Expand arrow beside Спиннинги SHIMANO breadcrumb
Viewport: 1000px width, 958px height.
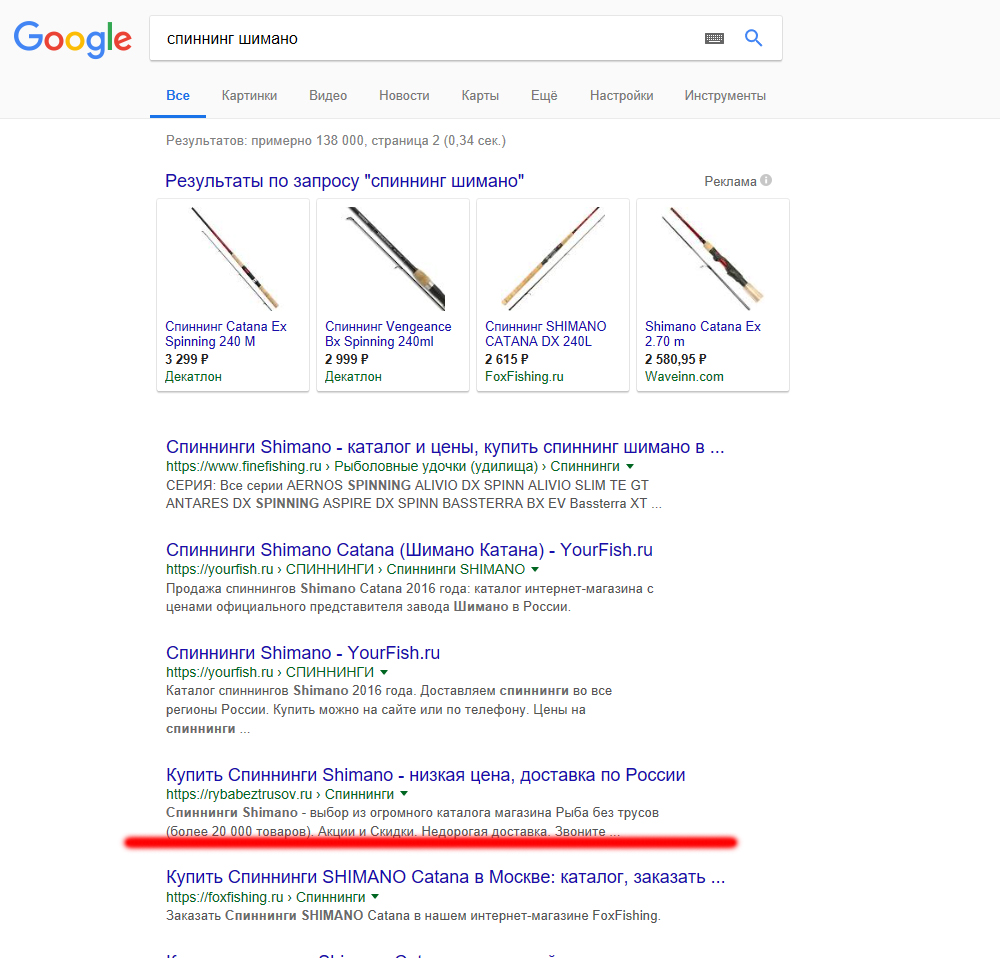coord(535,570)
